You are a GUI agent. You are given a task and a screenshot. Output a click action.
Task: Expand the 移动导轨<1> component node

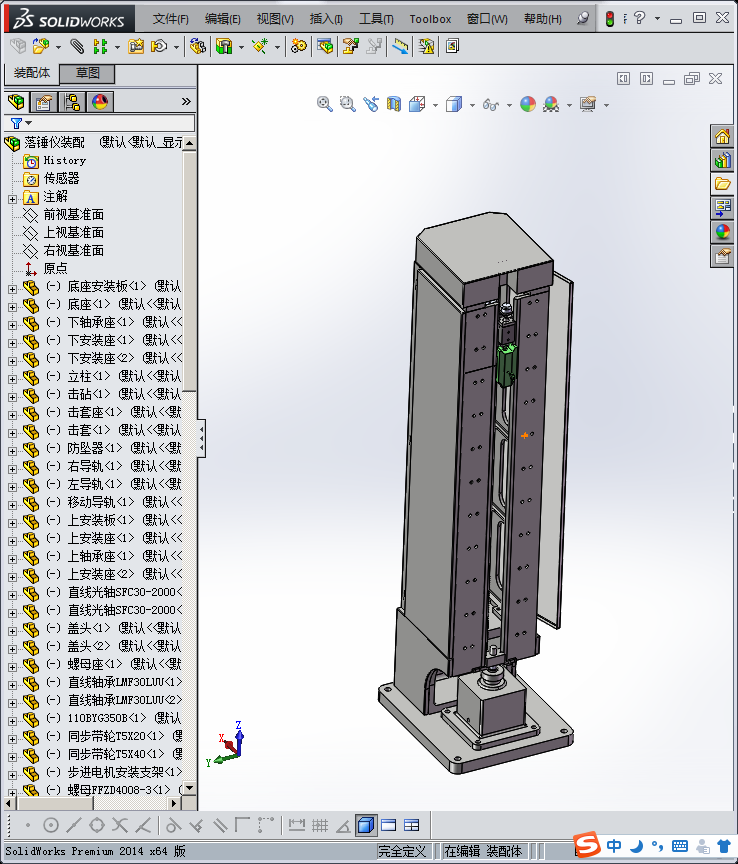click(x=12, y=505)
